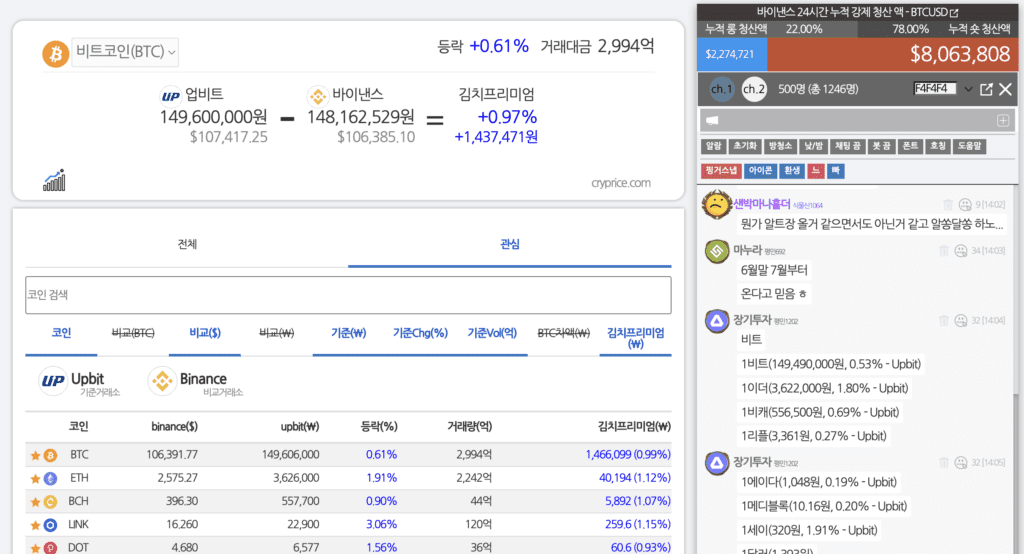This screenshot has width=1024, height=554.
Task: Click the Upbit logo above 149,600,000원
Action: pos(170,96)
